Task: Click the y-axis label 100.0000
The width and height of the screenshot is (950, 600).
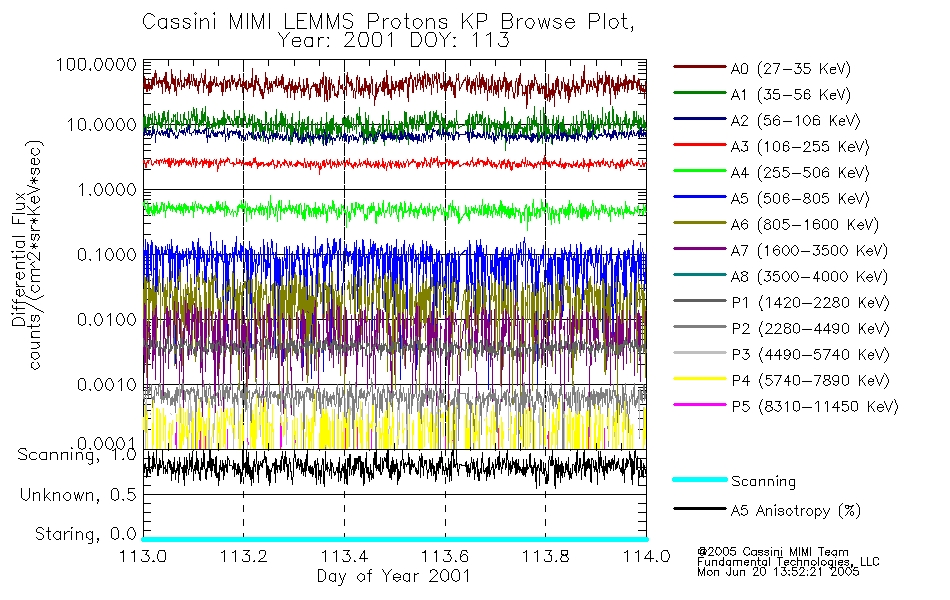Action: pos(96,64)
